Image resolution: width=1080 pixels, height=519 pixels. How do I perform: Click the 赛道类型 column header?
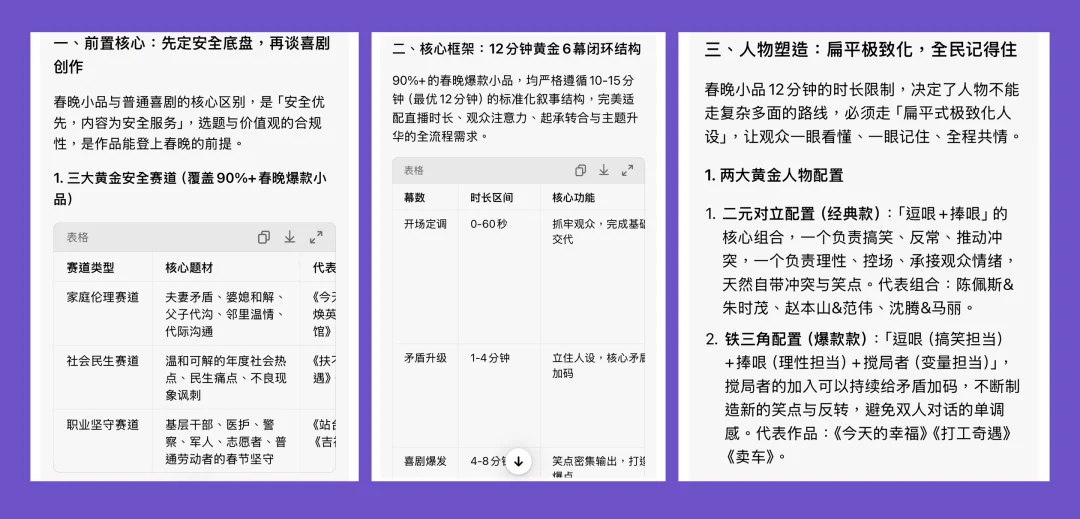click(90, 268)
